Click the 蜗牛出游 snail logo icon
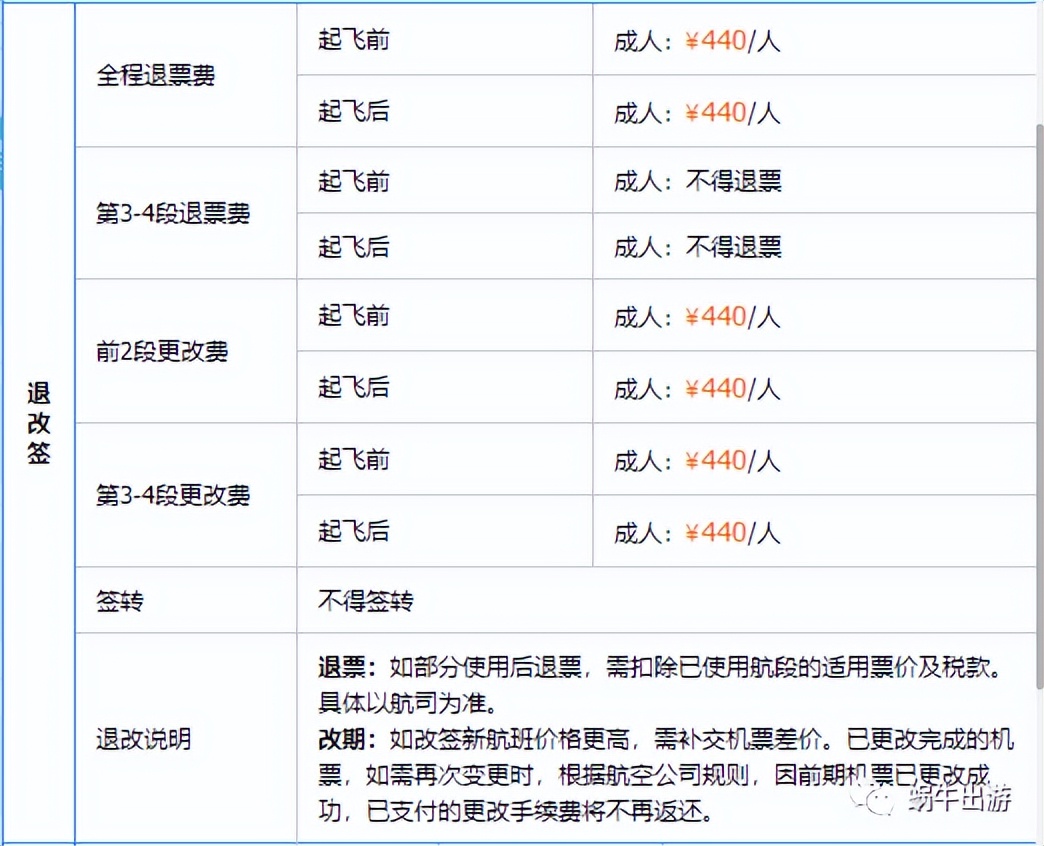This screenshot has width=1044, height=846. (x=878, y=801)
